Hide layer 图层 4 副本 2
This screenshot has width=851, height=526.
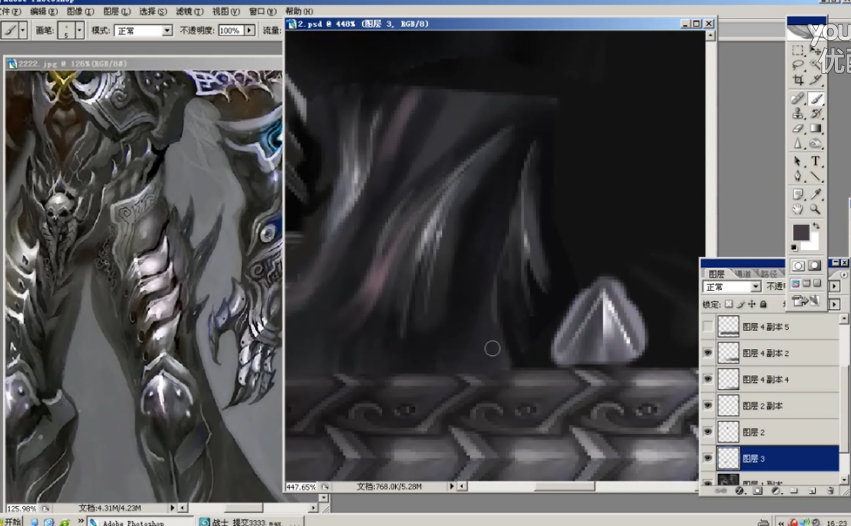pyautogui.click(x=708, y=353)
